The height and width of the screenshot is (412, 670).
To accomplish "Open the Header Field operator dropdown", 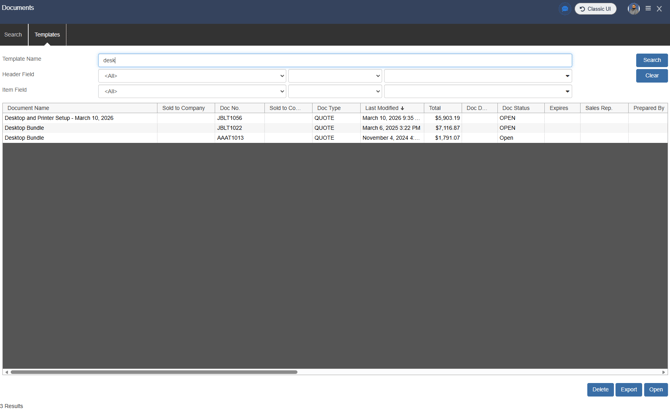I will click(335, 76).
